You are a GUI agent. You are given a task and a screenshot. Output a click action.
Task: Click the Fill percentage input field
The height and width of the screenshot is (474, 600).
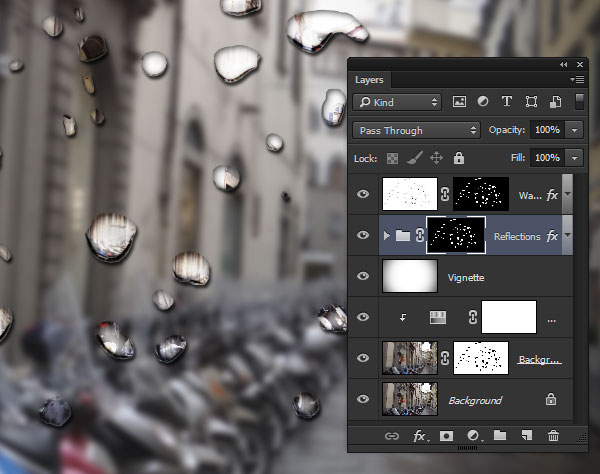tap(546, 158)
